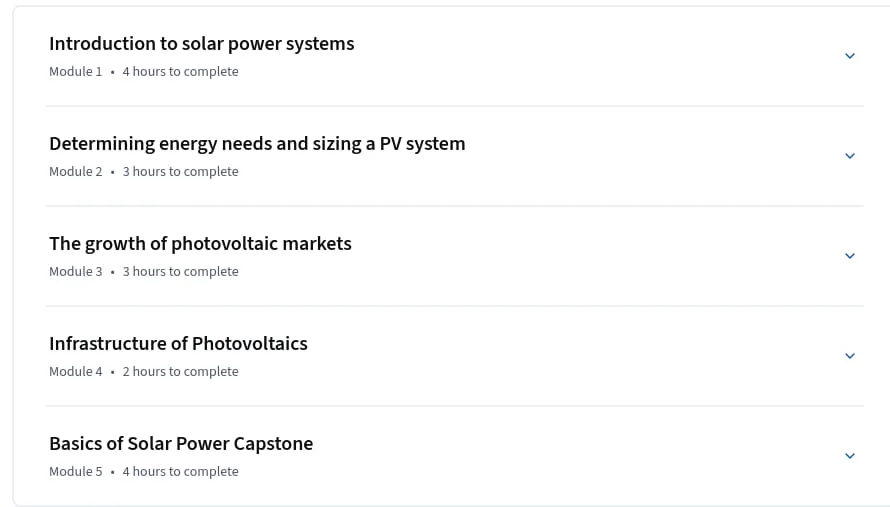Click the Module 5 label
Viewport: 890px width, 507px height.
click(75, 471)
